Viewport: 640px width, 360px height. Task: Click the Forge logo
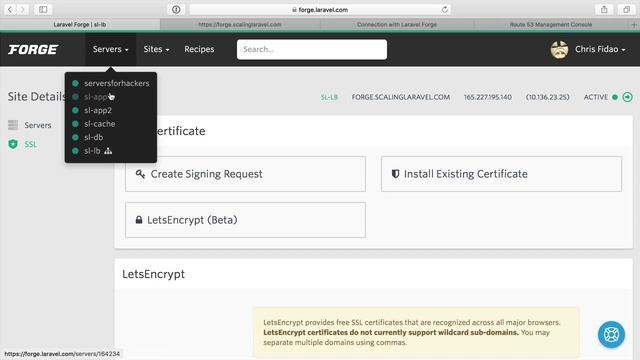click(33, 49)
